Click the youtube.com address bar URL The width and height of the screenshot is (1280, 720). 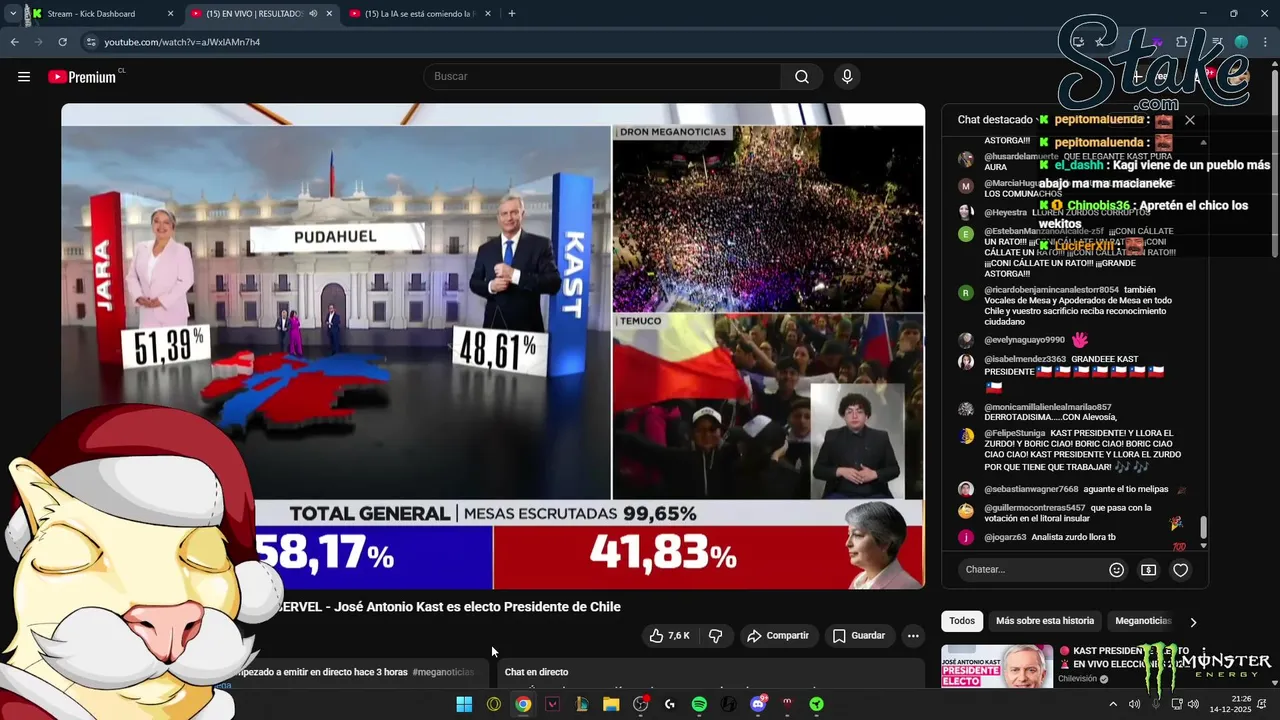[182, 42]
